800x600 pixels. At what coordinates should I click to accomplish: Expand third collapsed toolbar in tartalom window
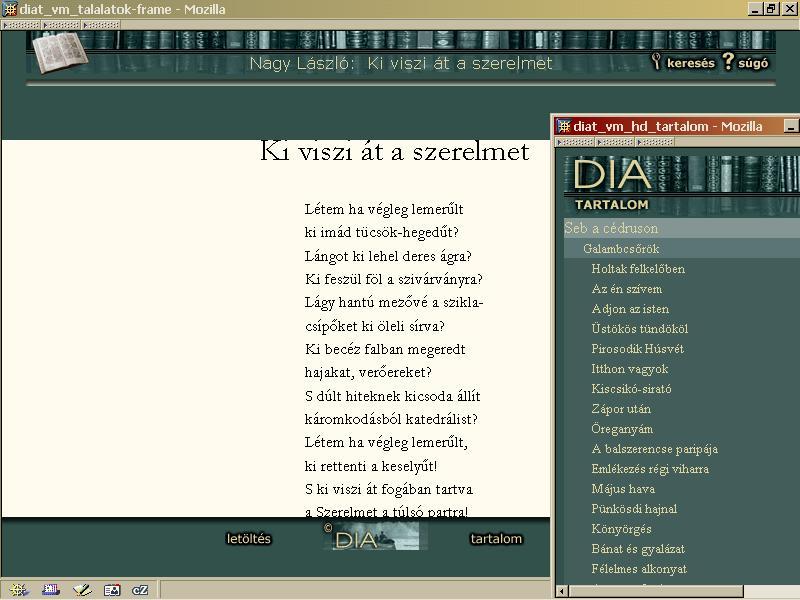(x=655, y=142)
